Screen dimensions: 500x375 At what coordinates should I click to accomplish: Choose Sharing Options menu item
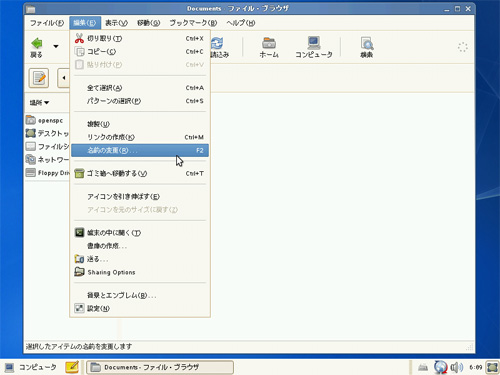point(140,272)
